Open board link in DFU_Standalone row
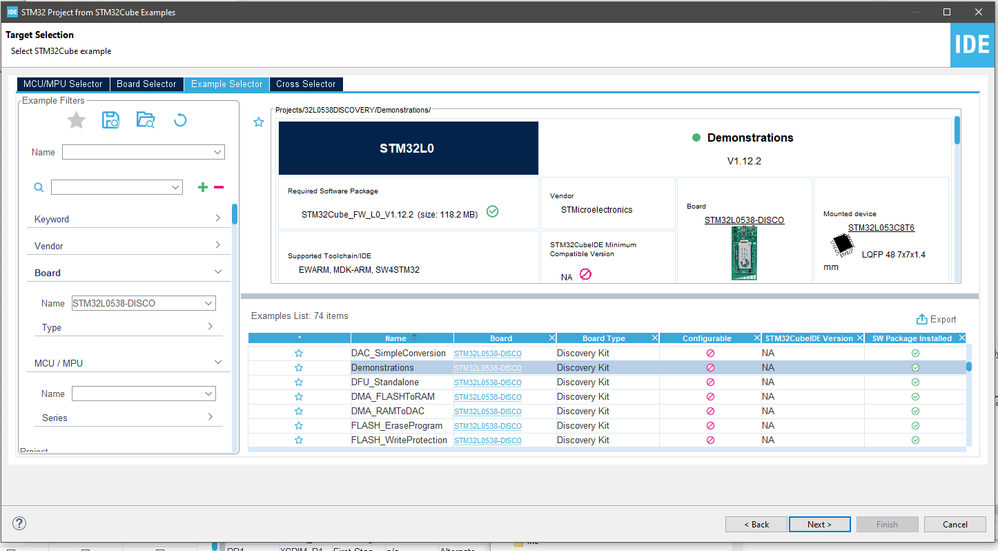 [x=488, y=382]
